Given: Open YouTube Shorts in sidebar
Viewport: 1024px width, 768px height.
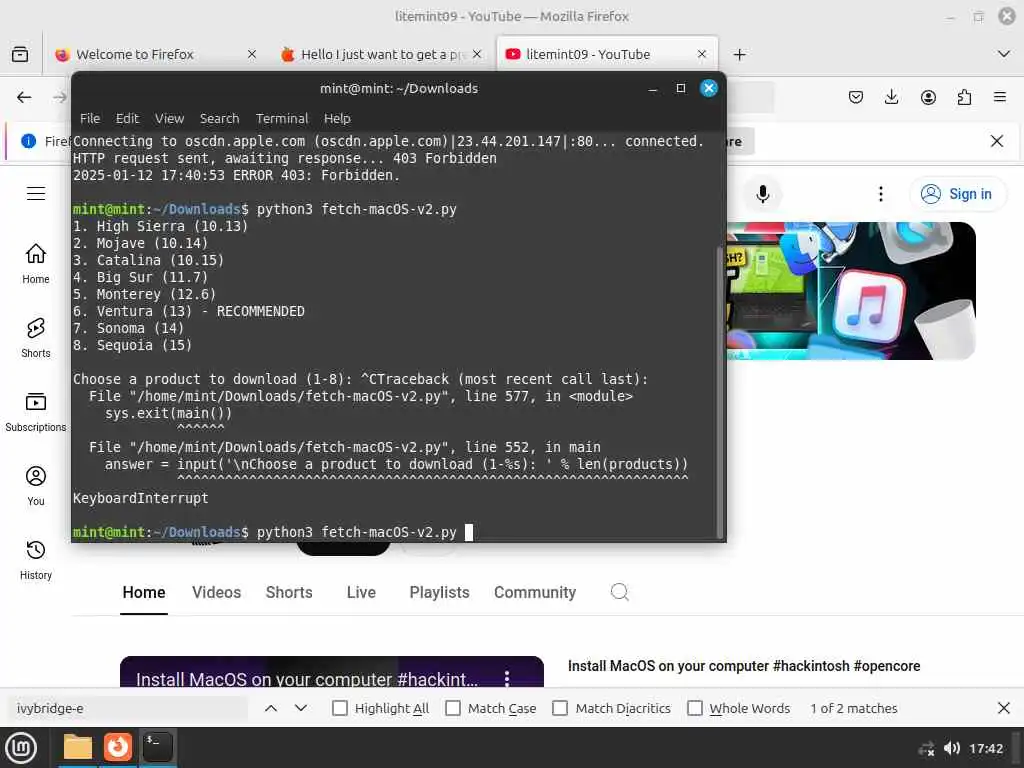Looking at the screenshot, I should pyautogui.click(x=36, y=338).
